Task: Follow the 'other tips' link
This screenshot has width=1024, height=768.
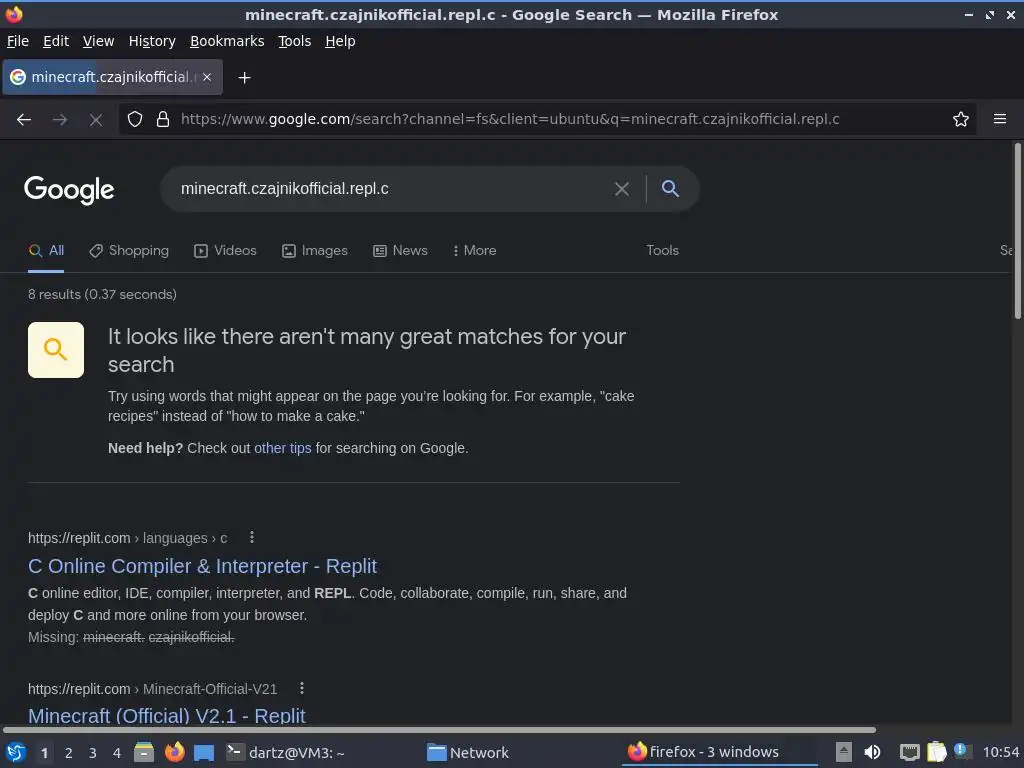Action: pos(282,449)
